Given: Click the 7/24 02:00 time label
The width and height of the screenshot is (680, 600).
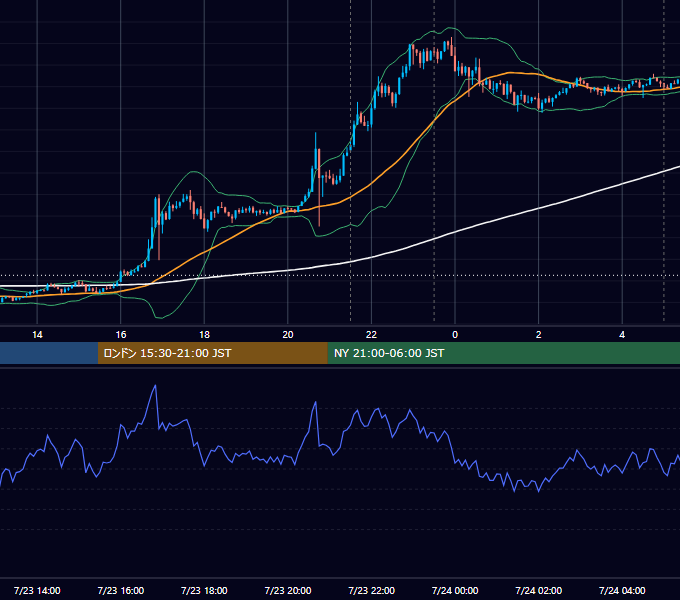Looking at the screenshot, I should click(x=539, y=590).
